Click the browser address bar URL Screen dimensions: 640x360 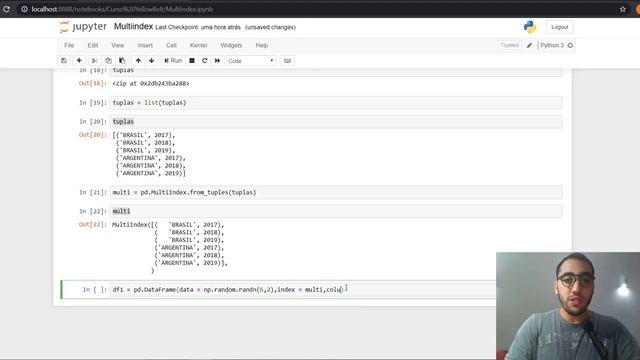(122, 9)
